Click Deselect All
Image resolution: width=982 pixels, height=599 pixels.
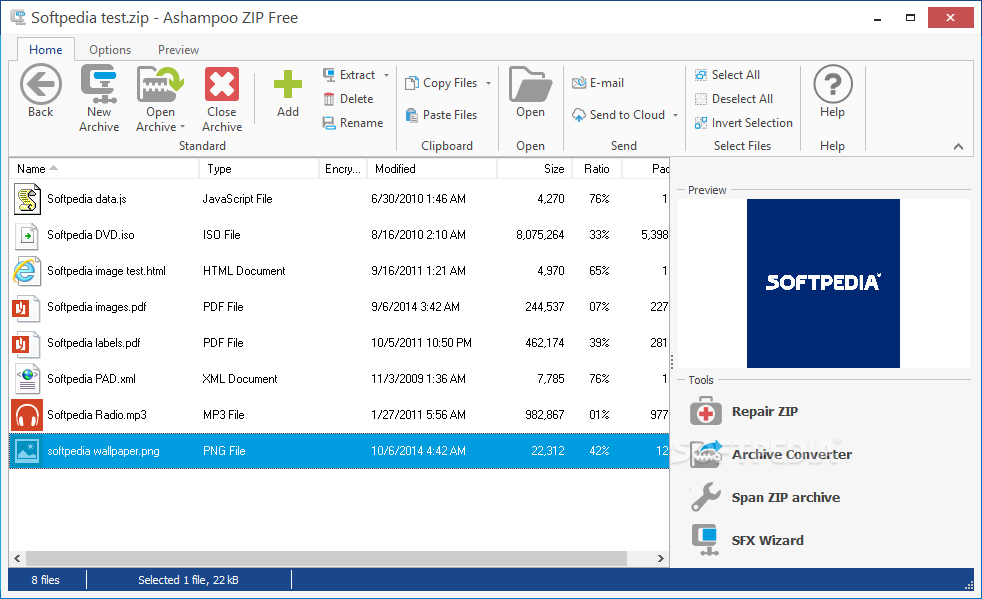tap(733, 99)
